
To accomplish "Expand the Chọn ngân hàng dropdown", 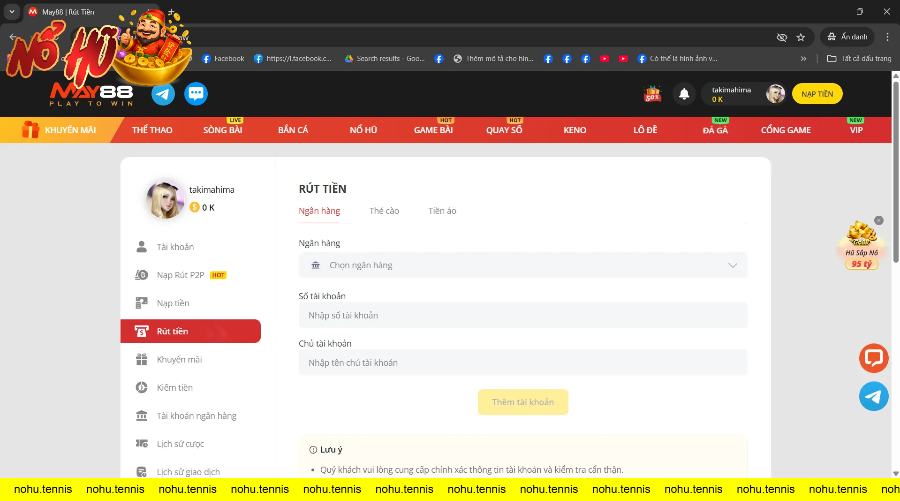I will 522,265.
